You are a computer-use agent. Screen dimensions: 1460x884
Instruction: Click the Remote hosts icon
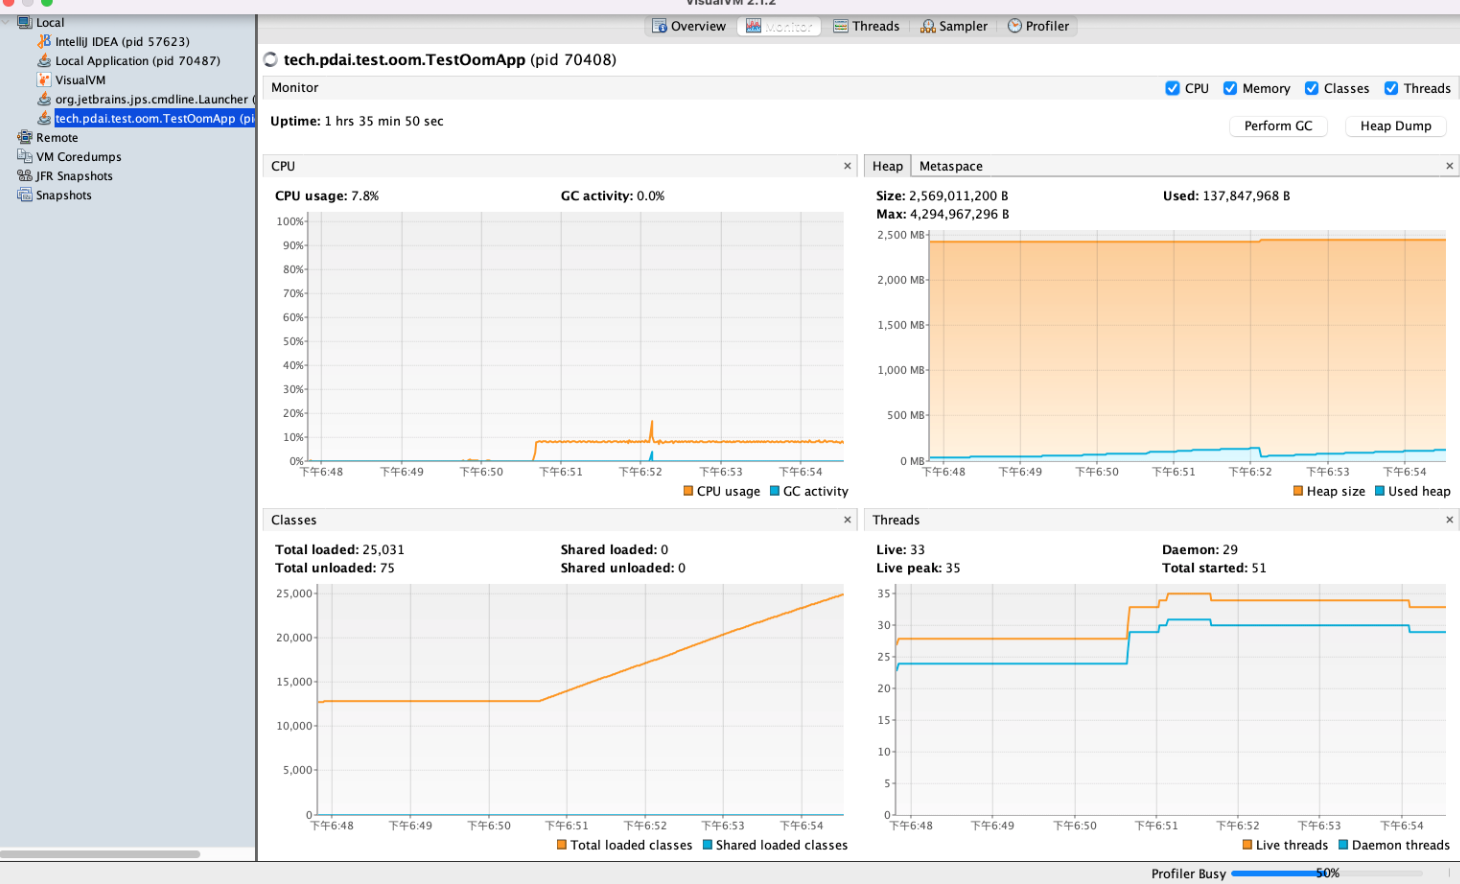coord(25,137)
